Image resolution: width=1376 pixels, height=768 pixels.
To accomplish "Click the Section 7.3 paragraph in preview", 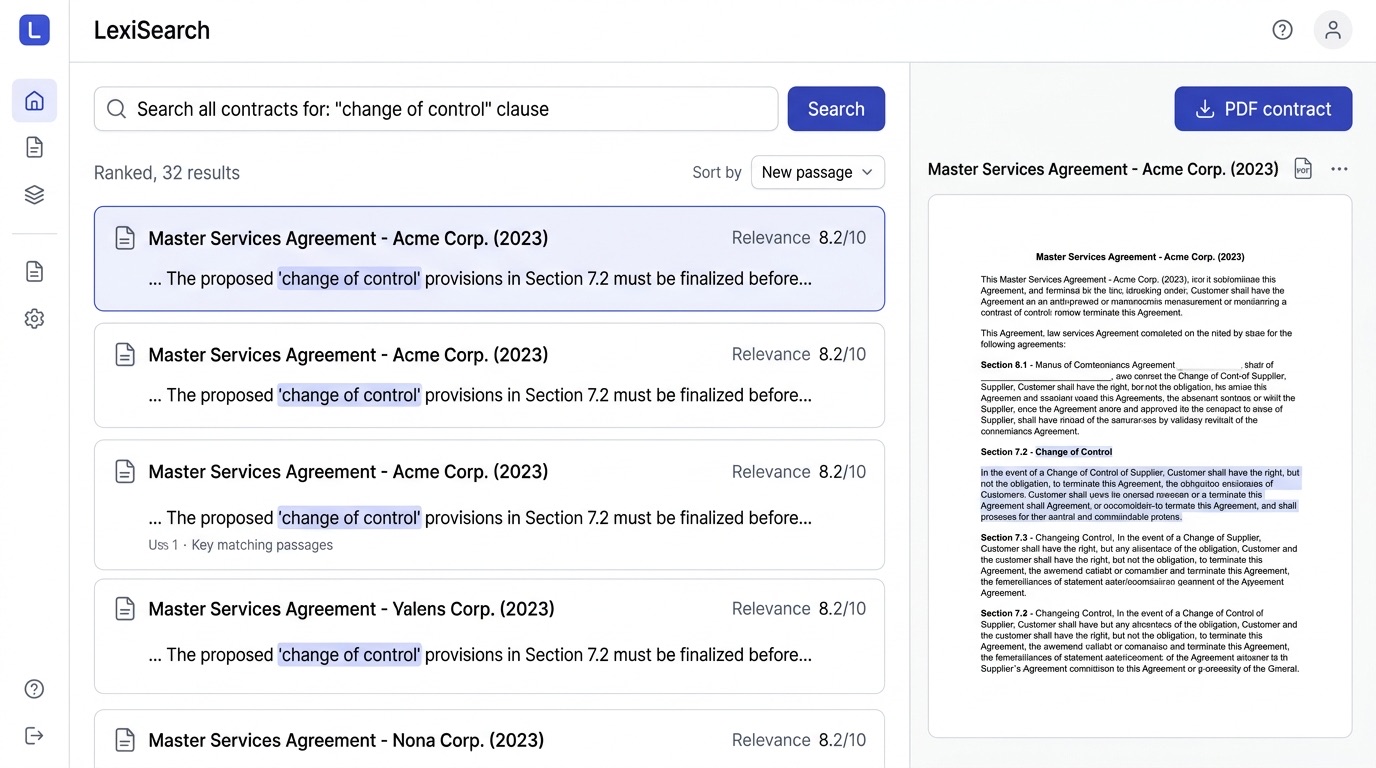I will (1139, 565).
